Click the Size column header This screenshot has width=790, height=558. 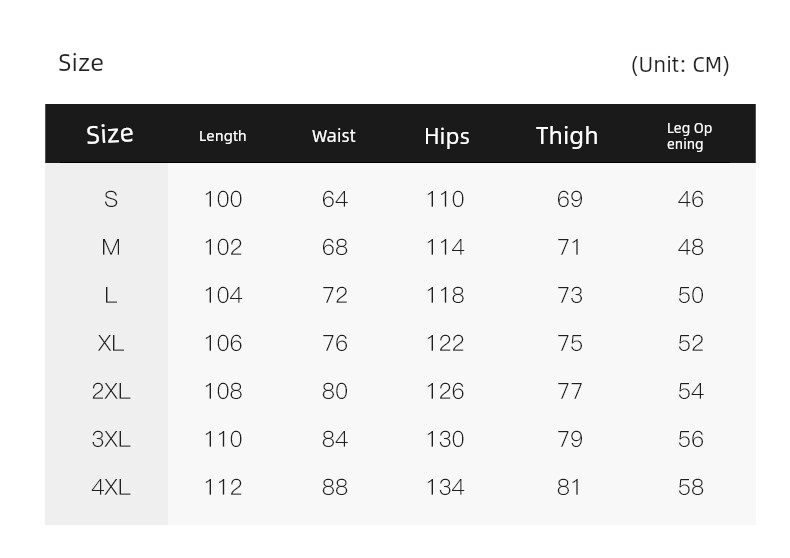110,134
